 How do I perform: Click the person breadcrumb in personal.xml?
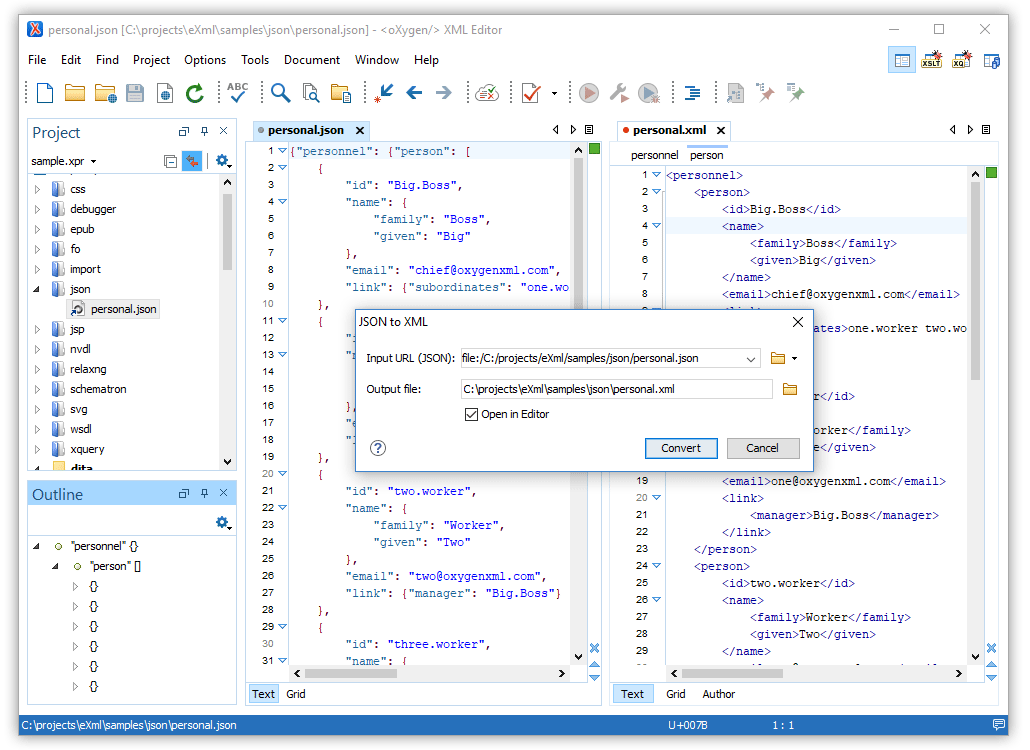click(707, 156)
